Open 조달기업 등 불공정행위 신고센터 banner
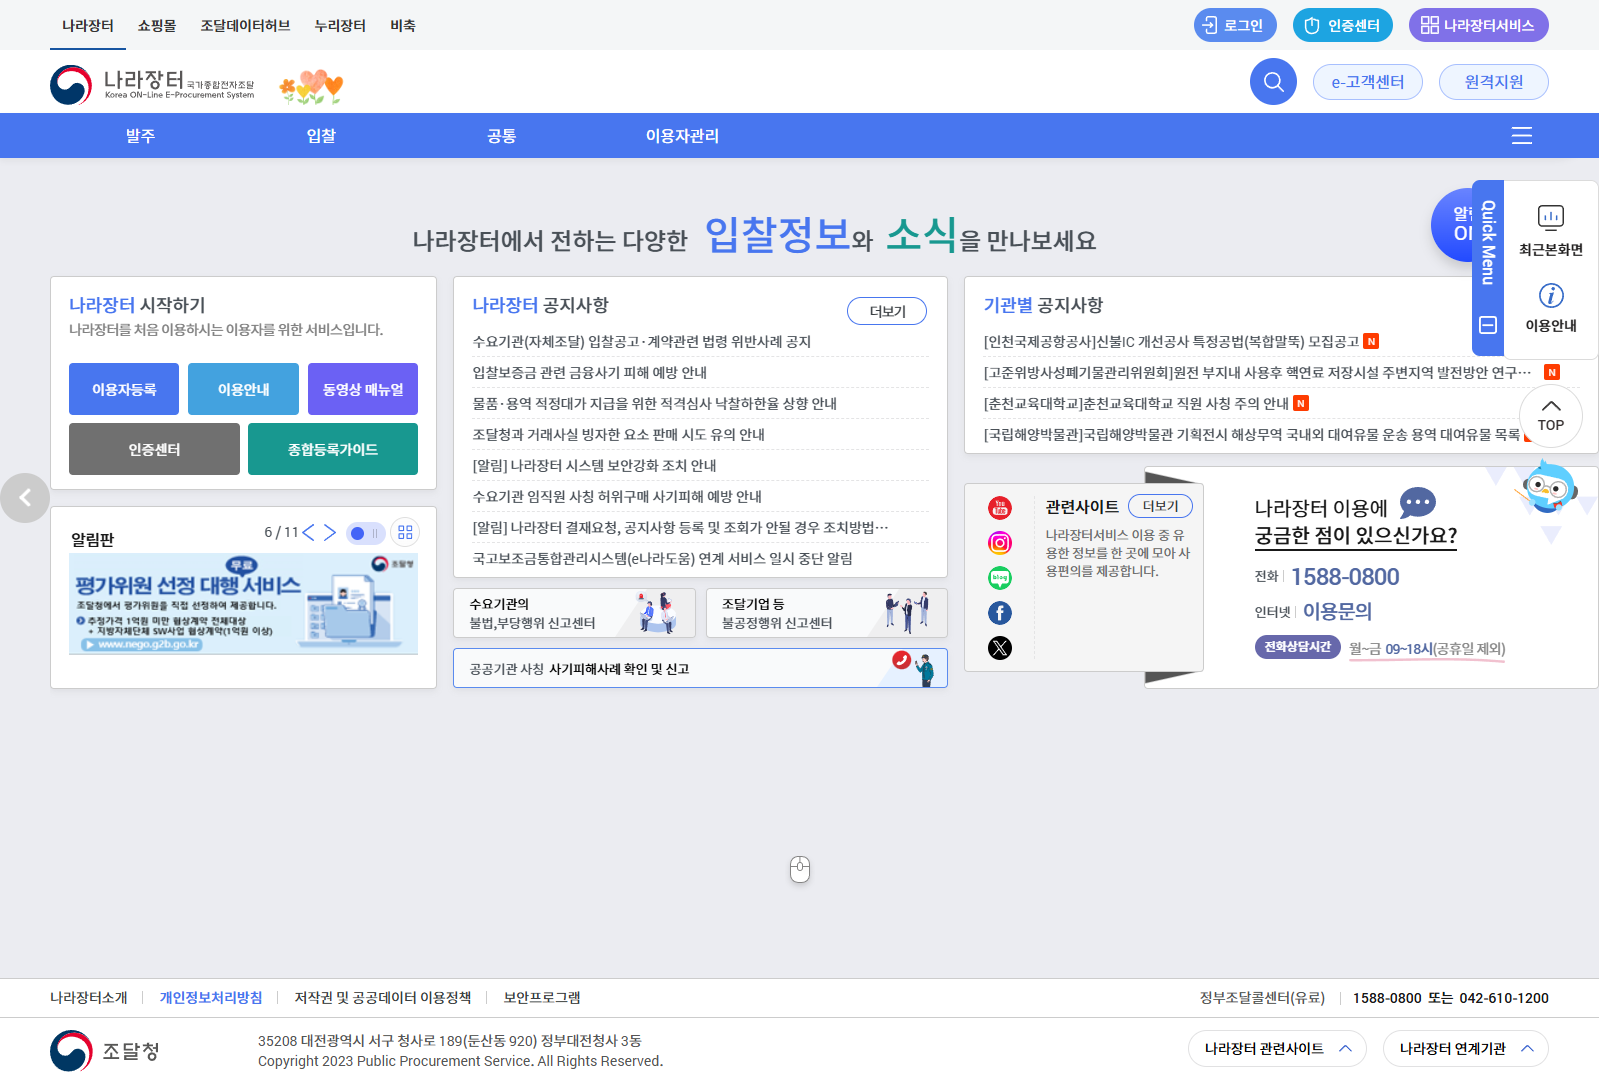Screen dimensions: 1599x1084 point(826,613)
